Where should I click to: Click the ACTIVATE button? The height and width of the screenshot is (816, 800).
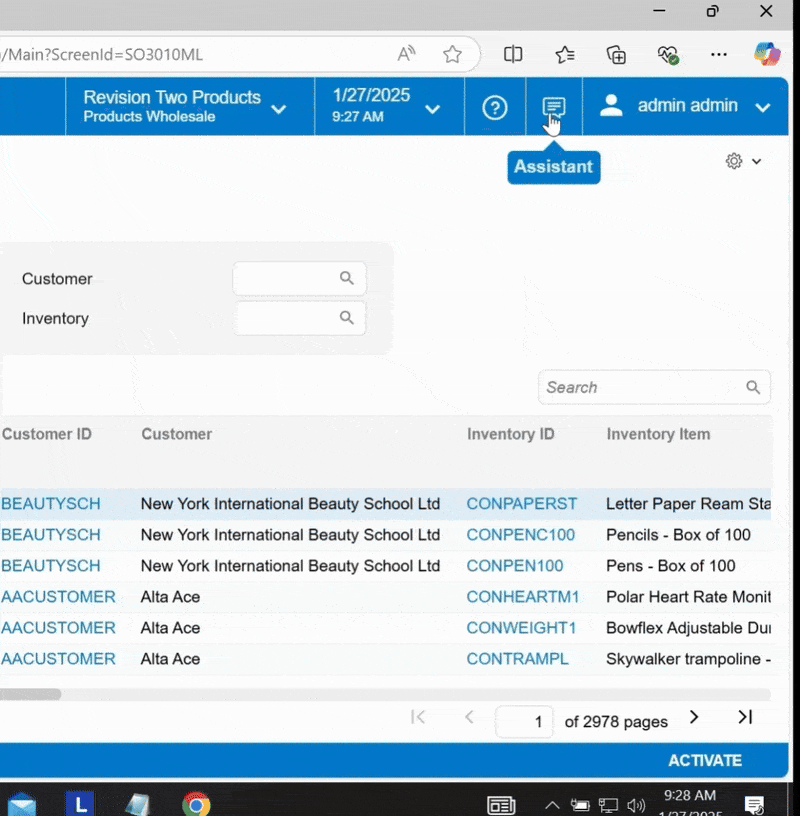(705, 760)
